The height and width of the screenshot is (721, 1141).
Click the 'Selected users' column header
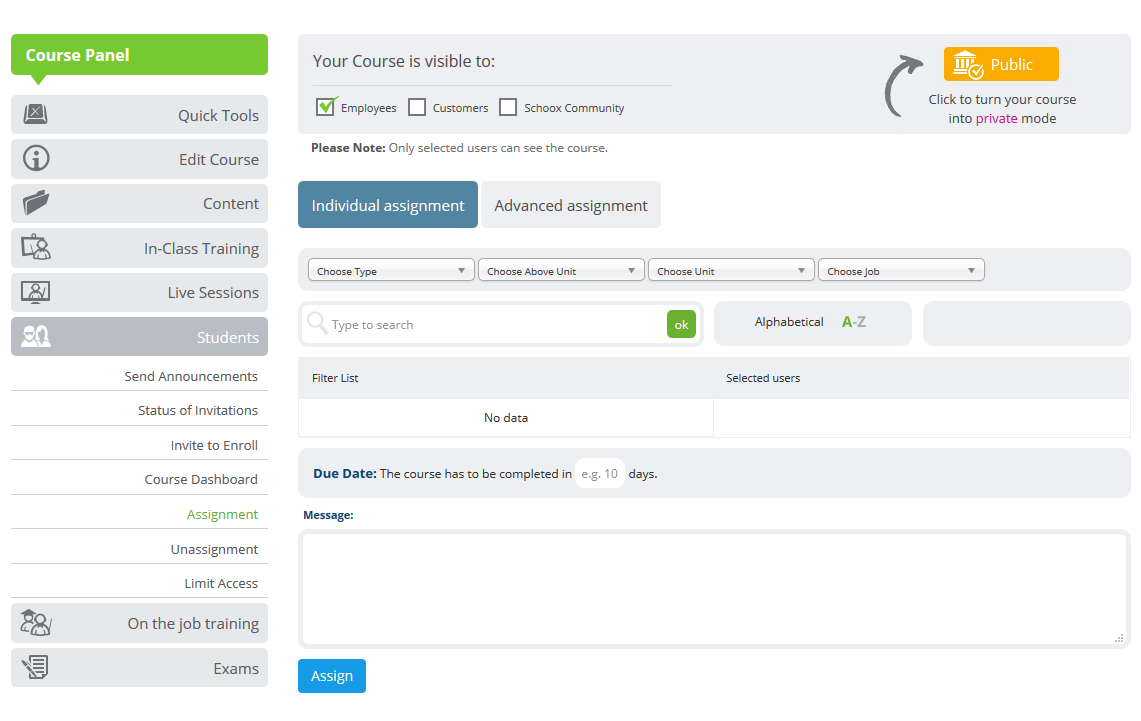coord(921,378)
